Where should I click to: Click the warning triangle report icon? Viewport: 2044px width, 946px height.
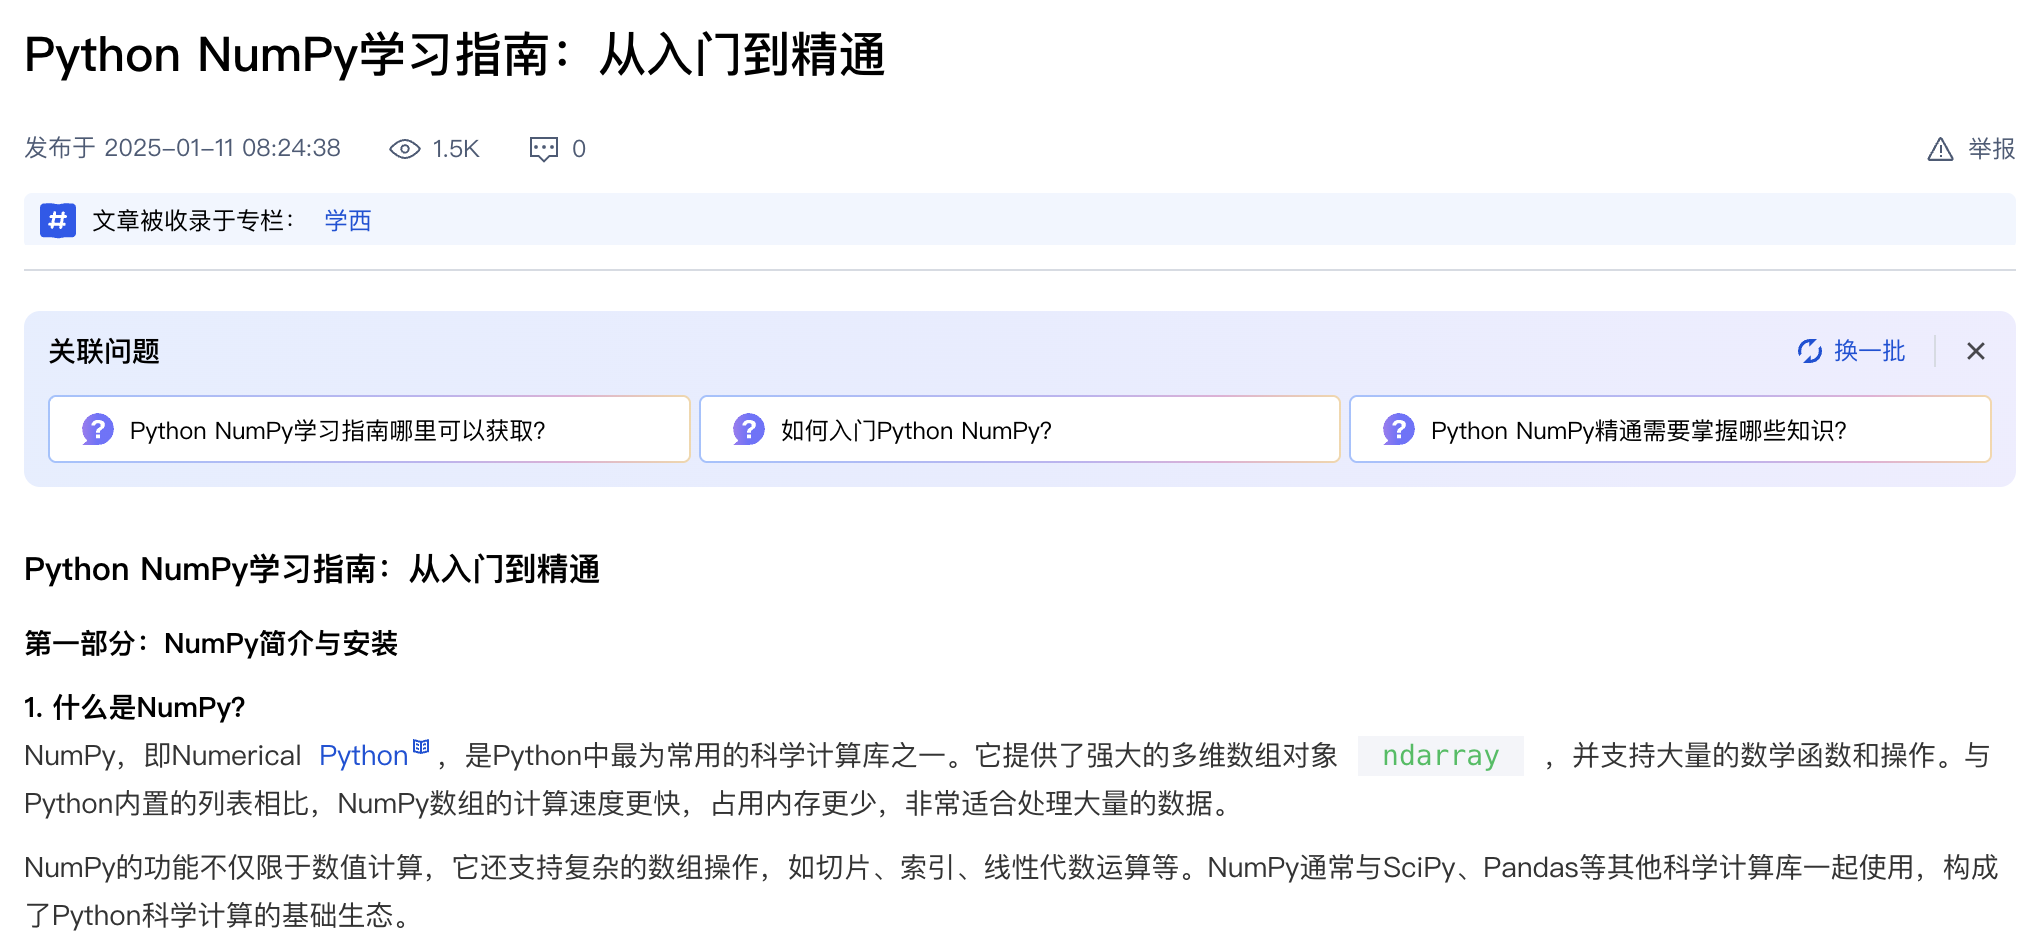[1939, 149]
